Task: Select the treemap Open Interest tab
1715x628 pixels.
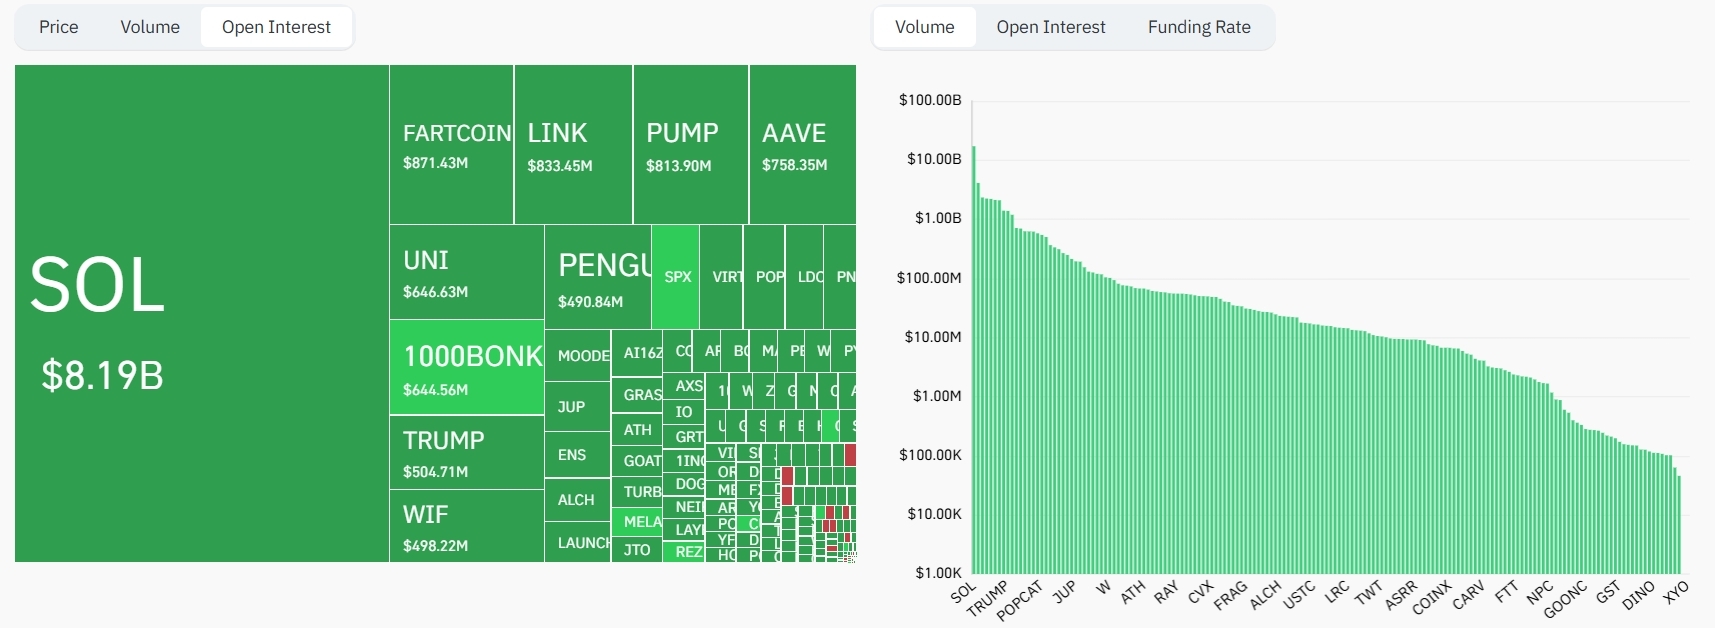Action: click(276, 27)
